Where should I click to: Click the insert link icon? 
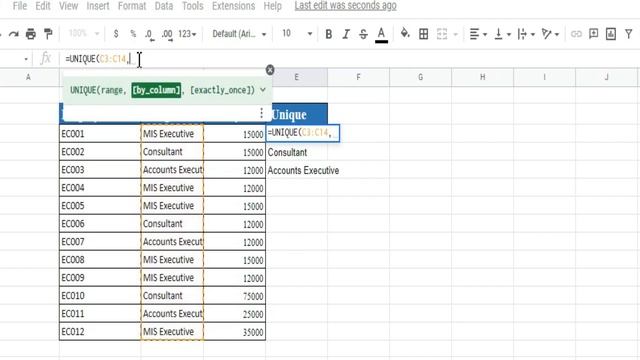coord(576,34)
